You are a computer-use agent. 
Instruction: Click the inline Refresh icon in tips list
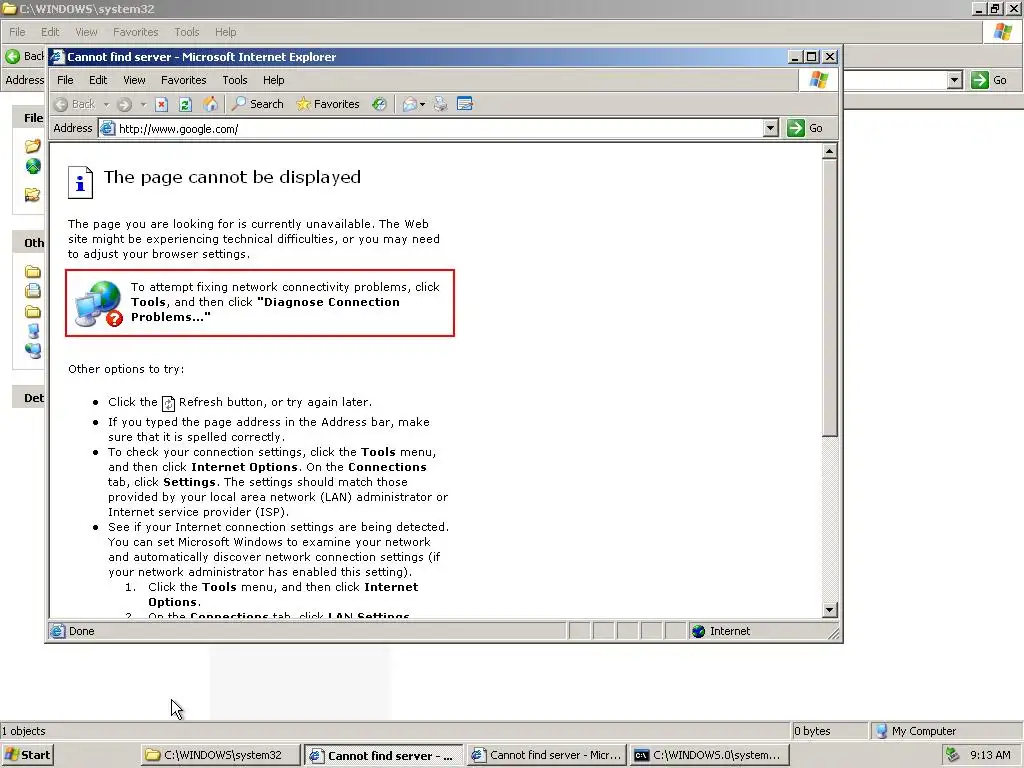coord(168,403)
